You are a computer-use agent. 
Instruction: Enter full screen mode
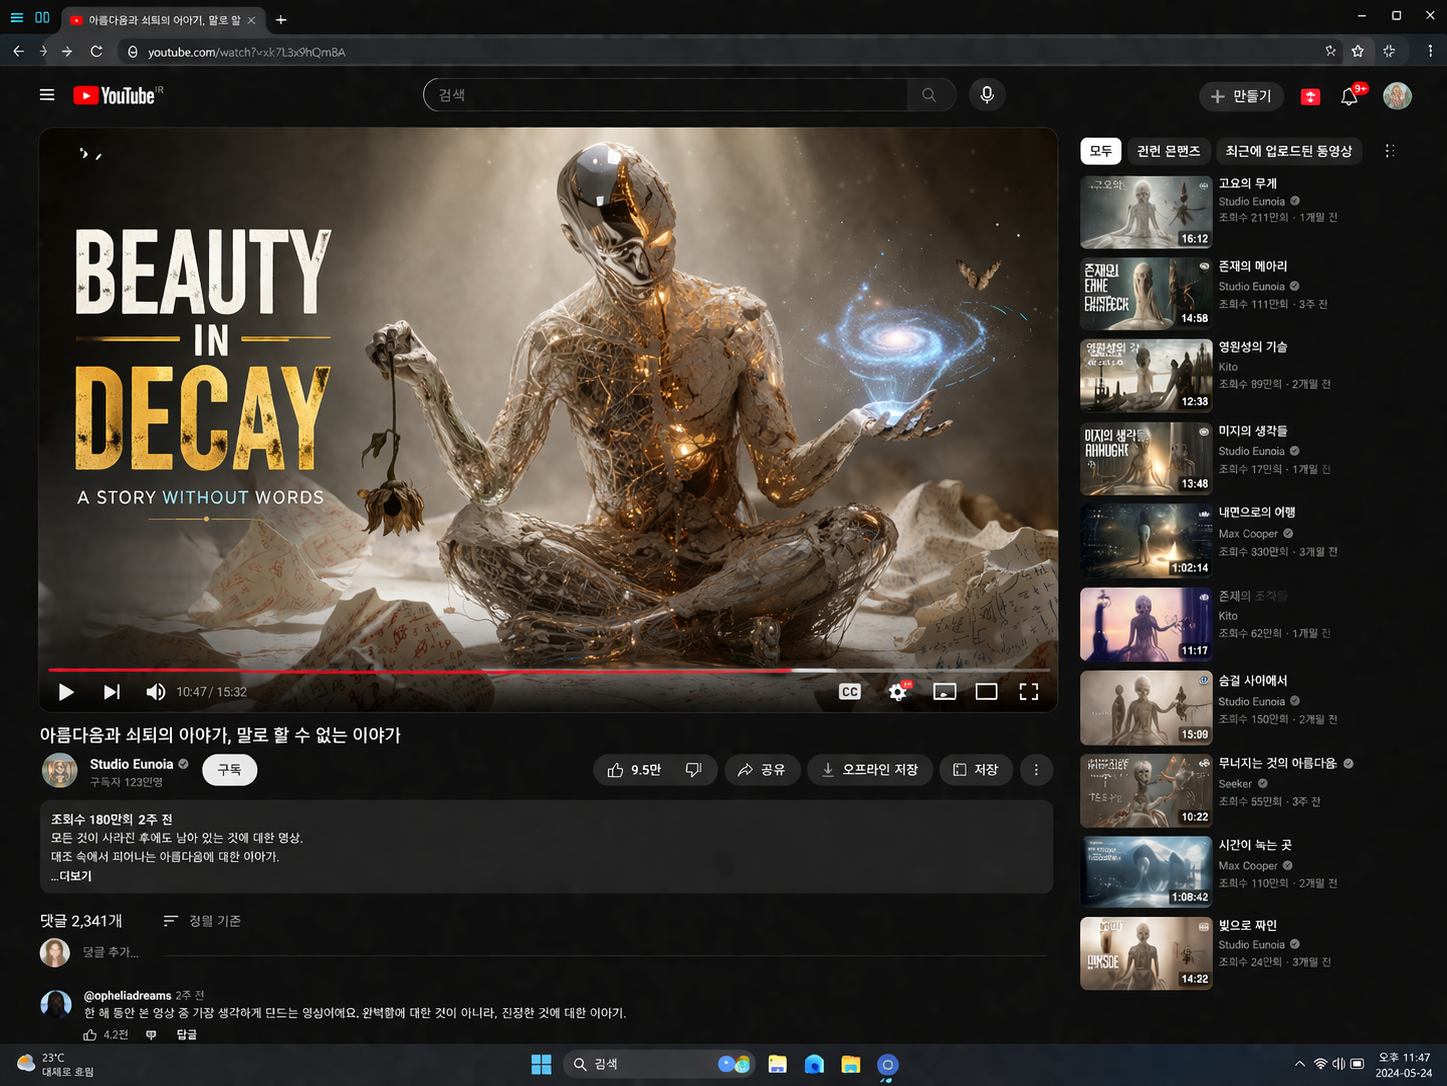point(1029,692)
